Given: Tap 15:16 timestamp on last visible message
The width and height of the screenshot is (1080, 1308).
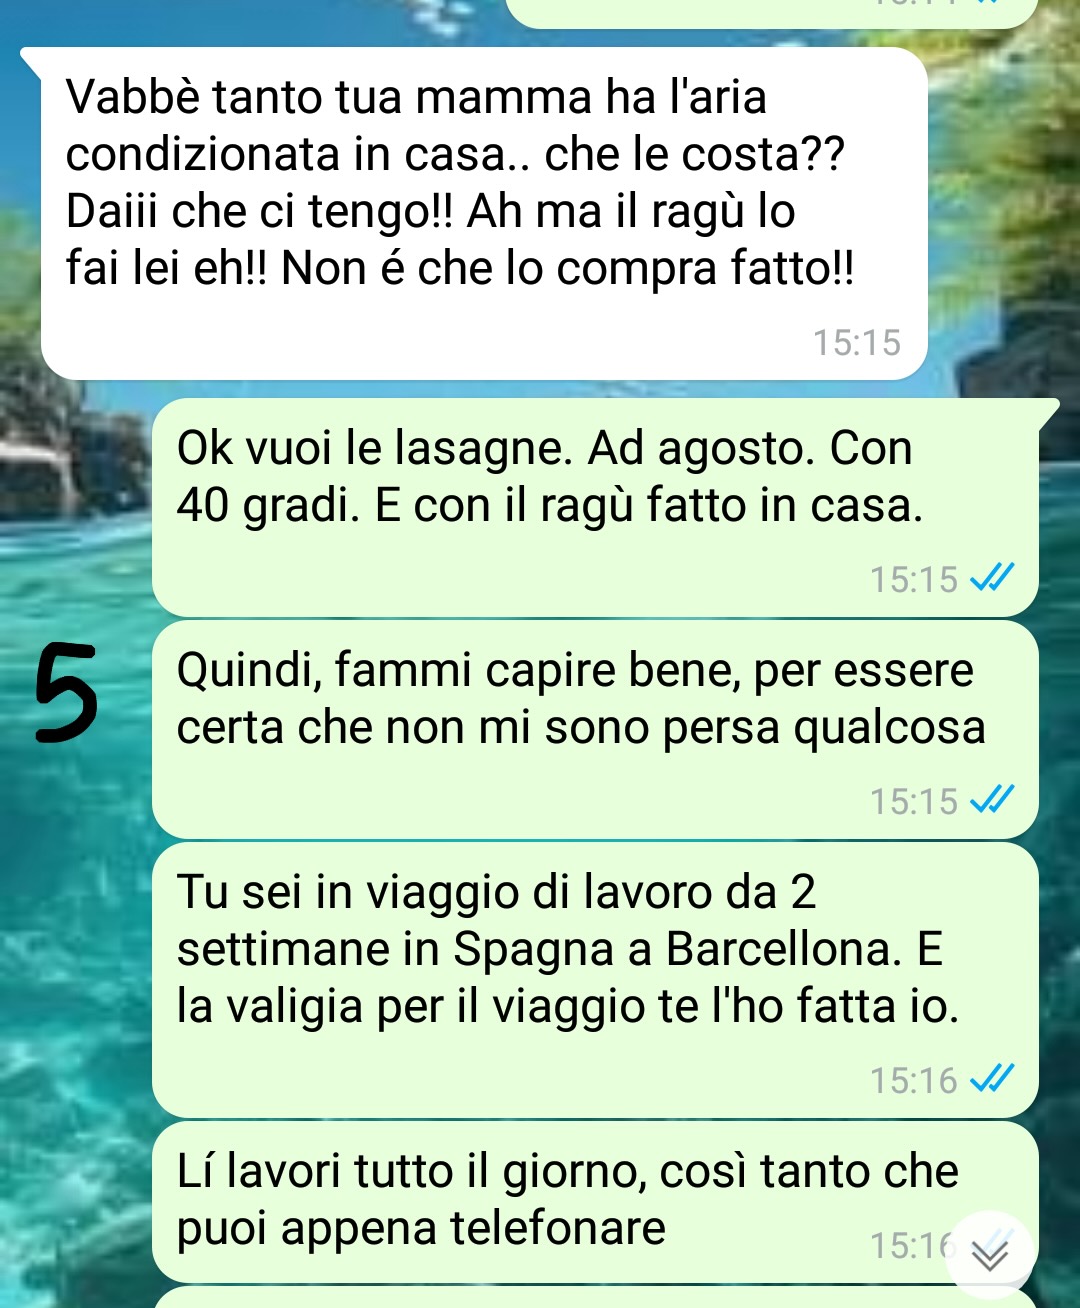Looking at the screenshot, I should click(x=908, y=1245).
